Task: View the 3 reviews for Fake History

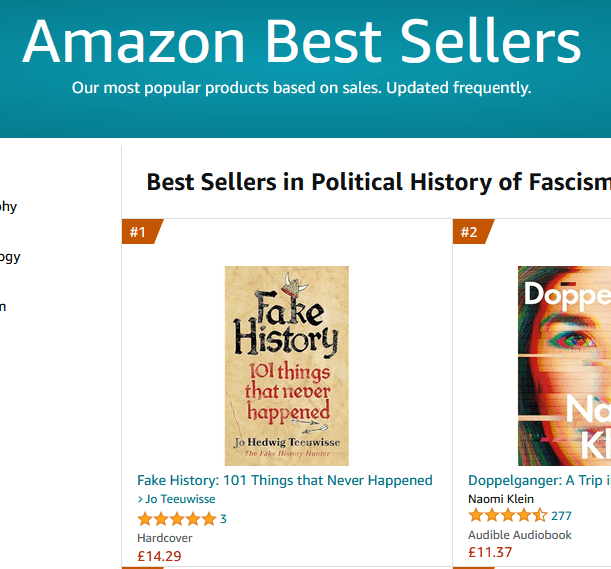Action: pyautogui.click(x=223, y=519)
